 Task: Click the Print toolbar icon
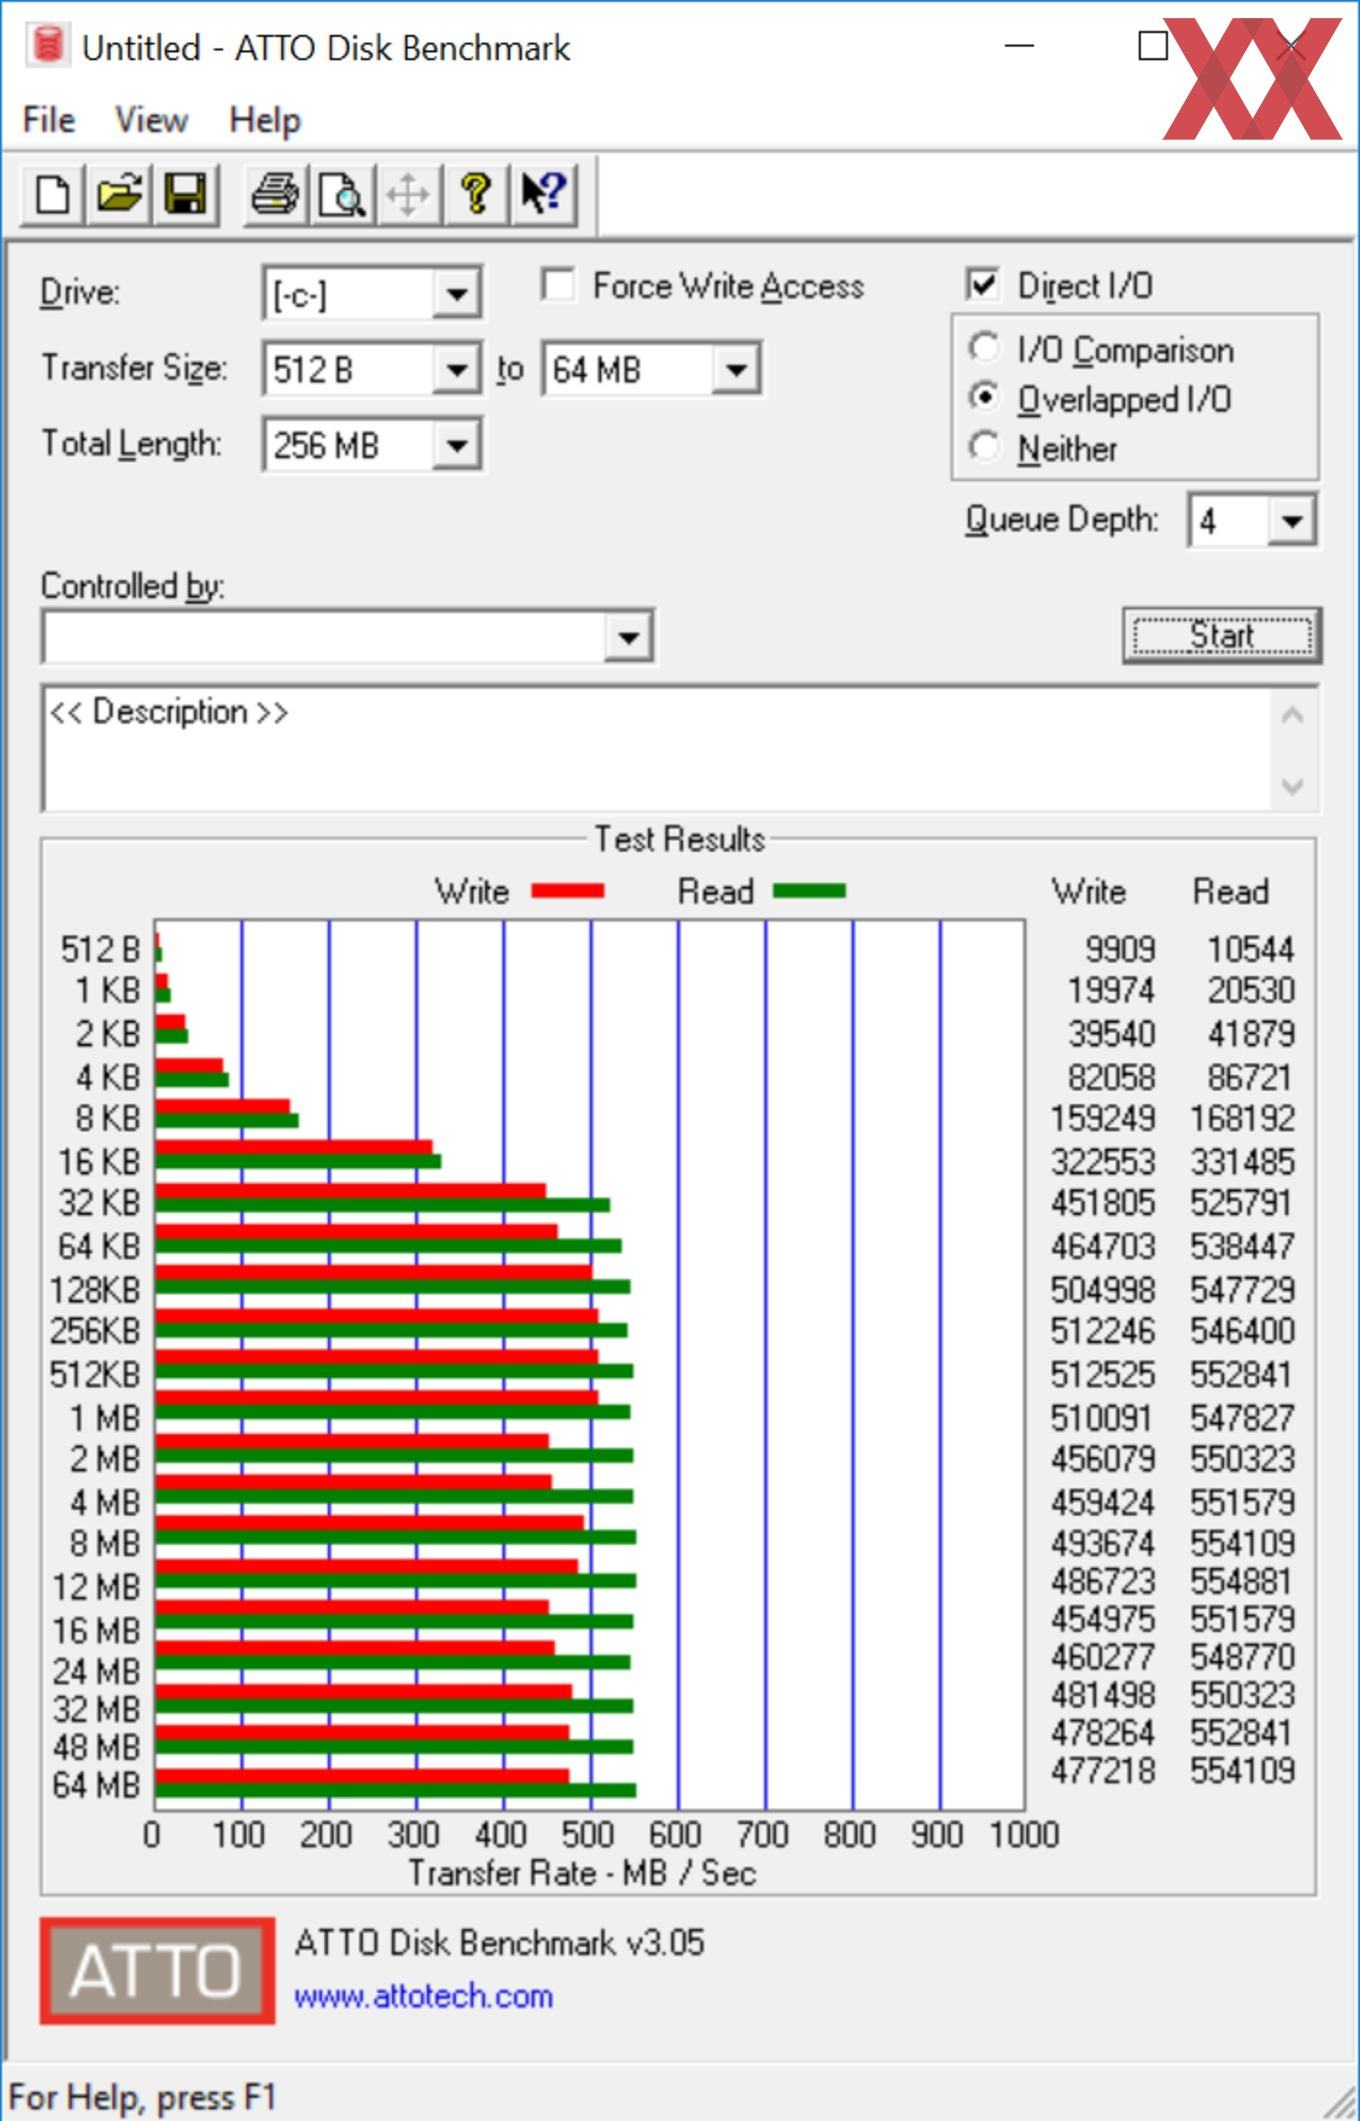coord(276,193)
